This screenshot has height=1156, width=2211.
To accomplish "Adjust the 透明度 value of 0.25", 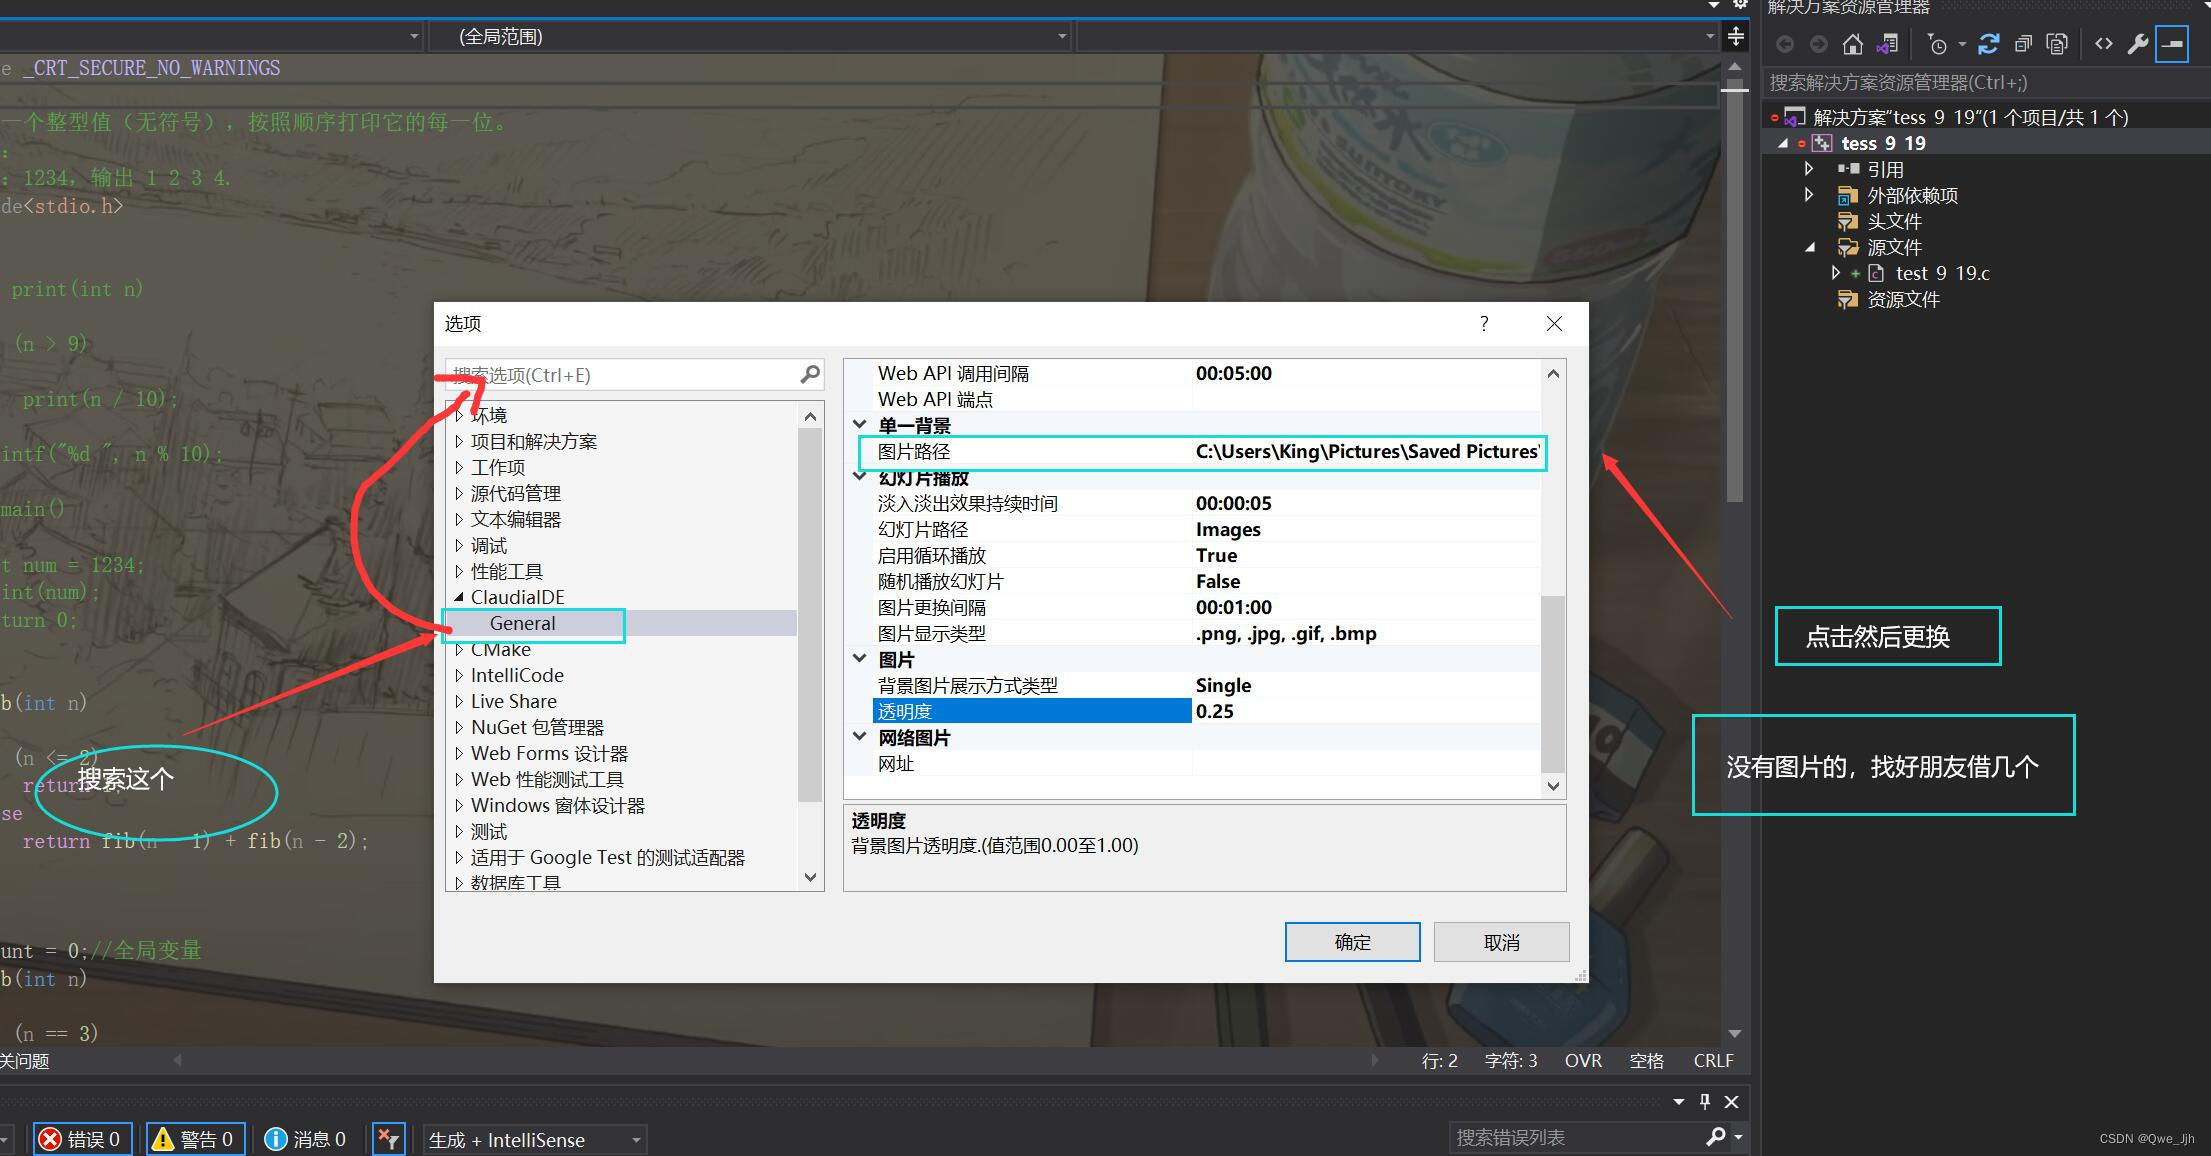I will 1216,710.
